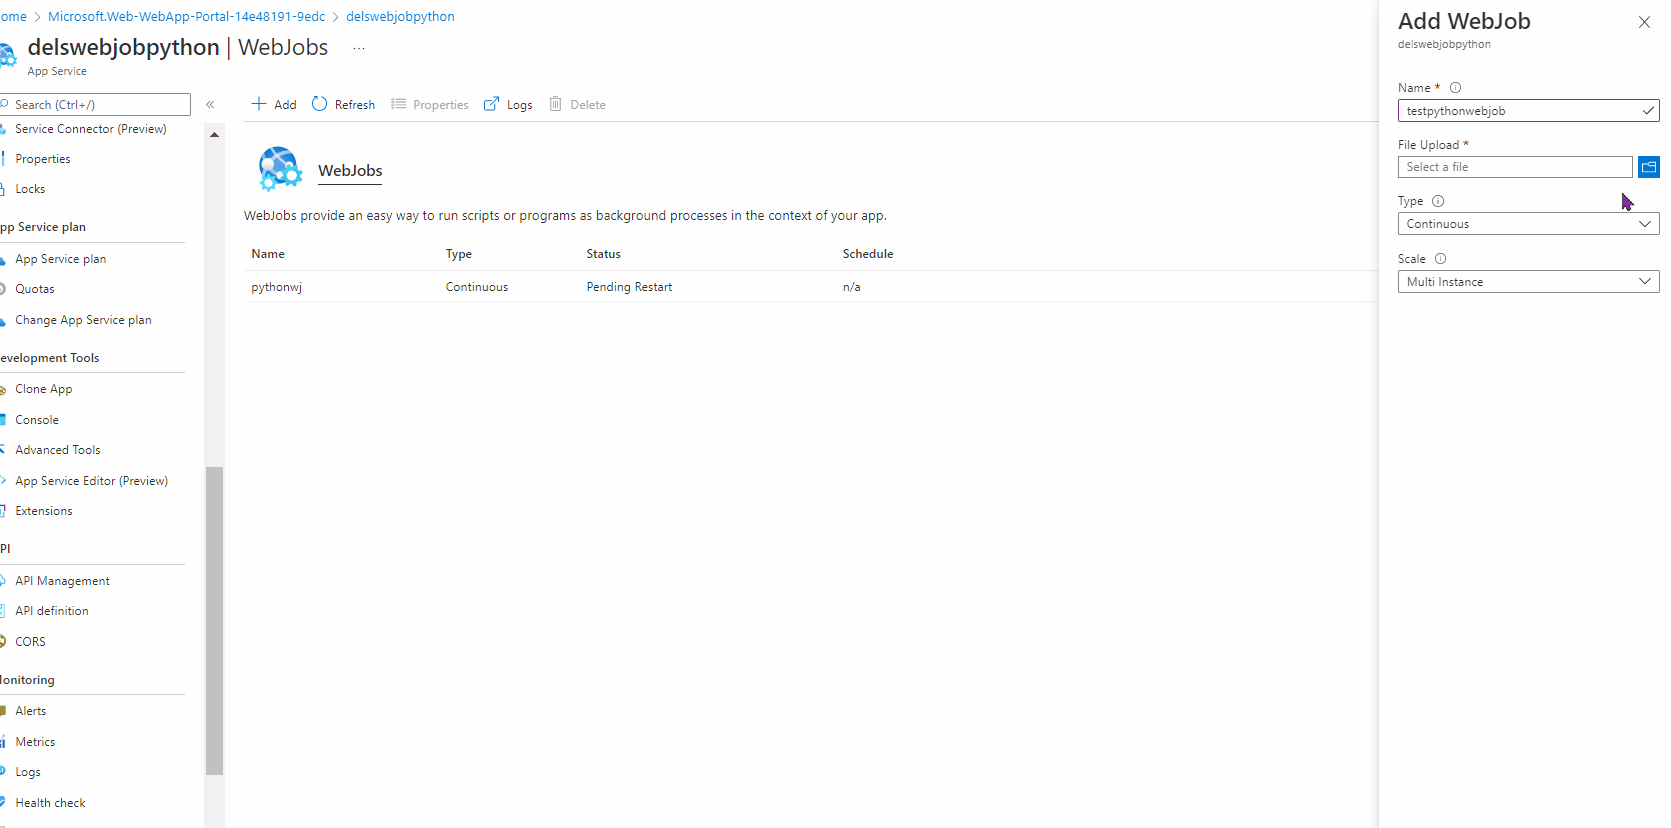Open Properties in the WebJobs toolbar
The width and height of the screenshot is (1671, 828).
pyautogui.click(x=429, y=104)
